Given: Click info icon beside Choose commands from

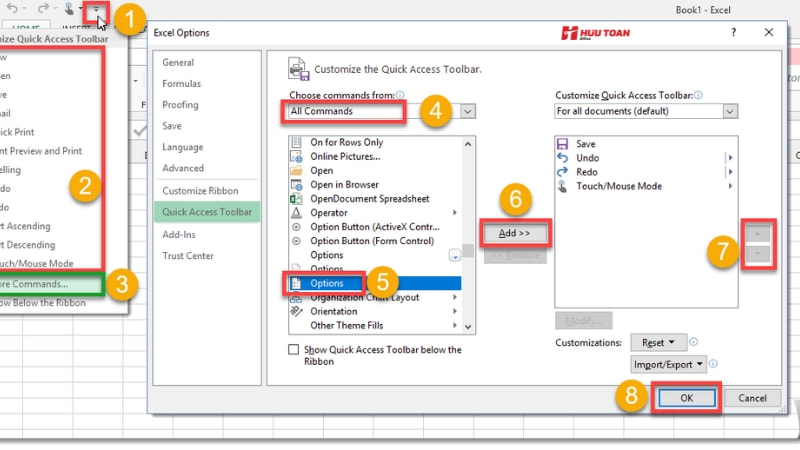Looking at the screenshot, I should [x=400, y=95].
